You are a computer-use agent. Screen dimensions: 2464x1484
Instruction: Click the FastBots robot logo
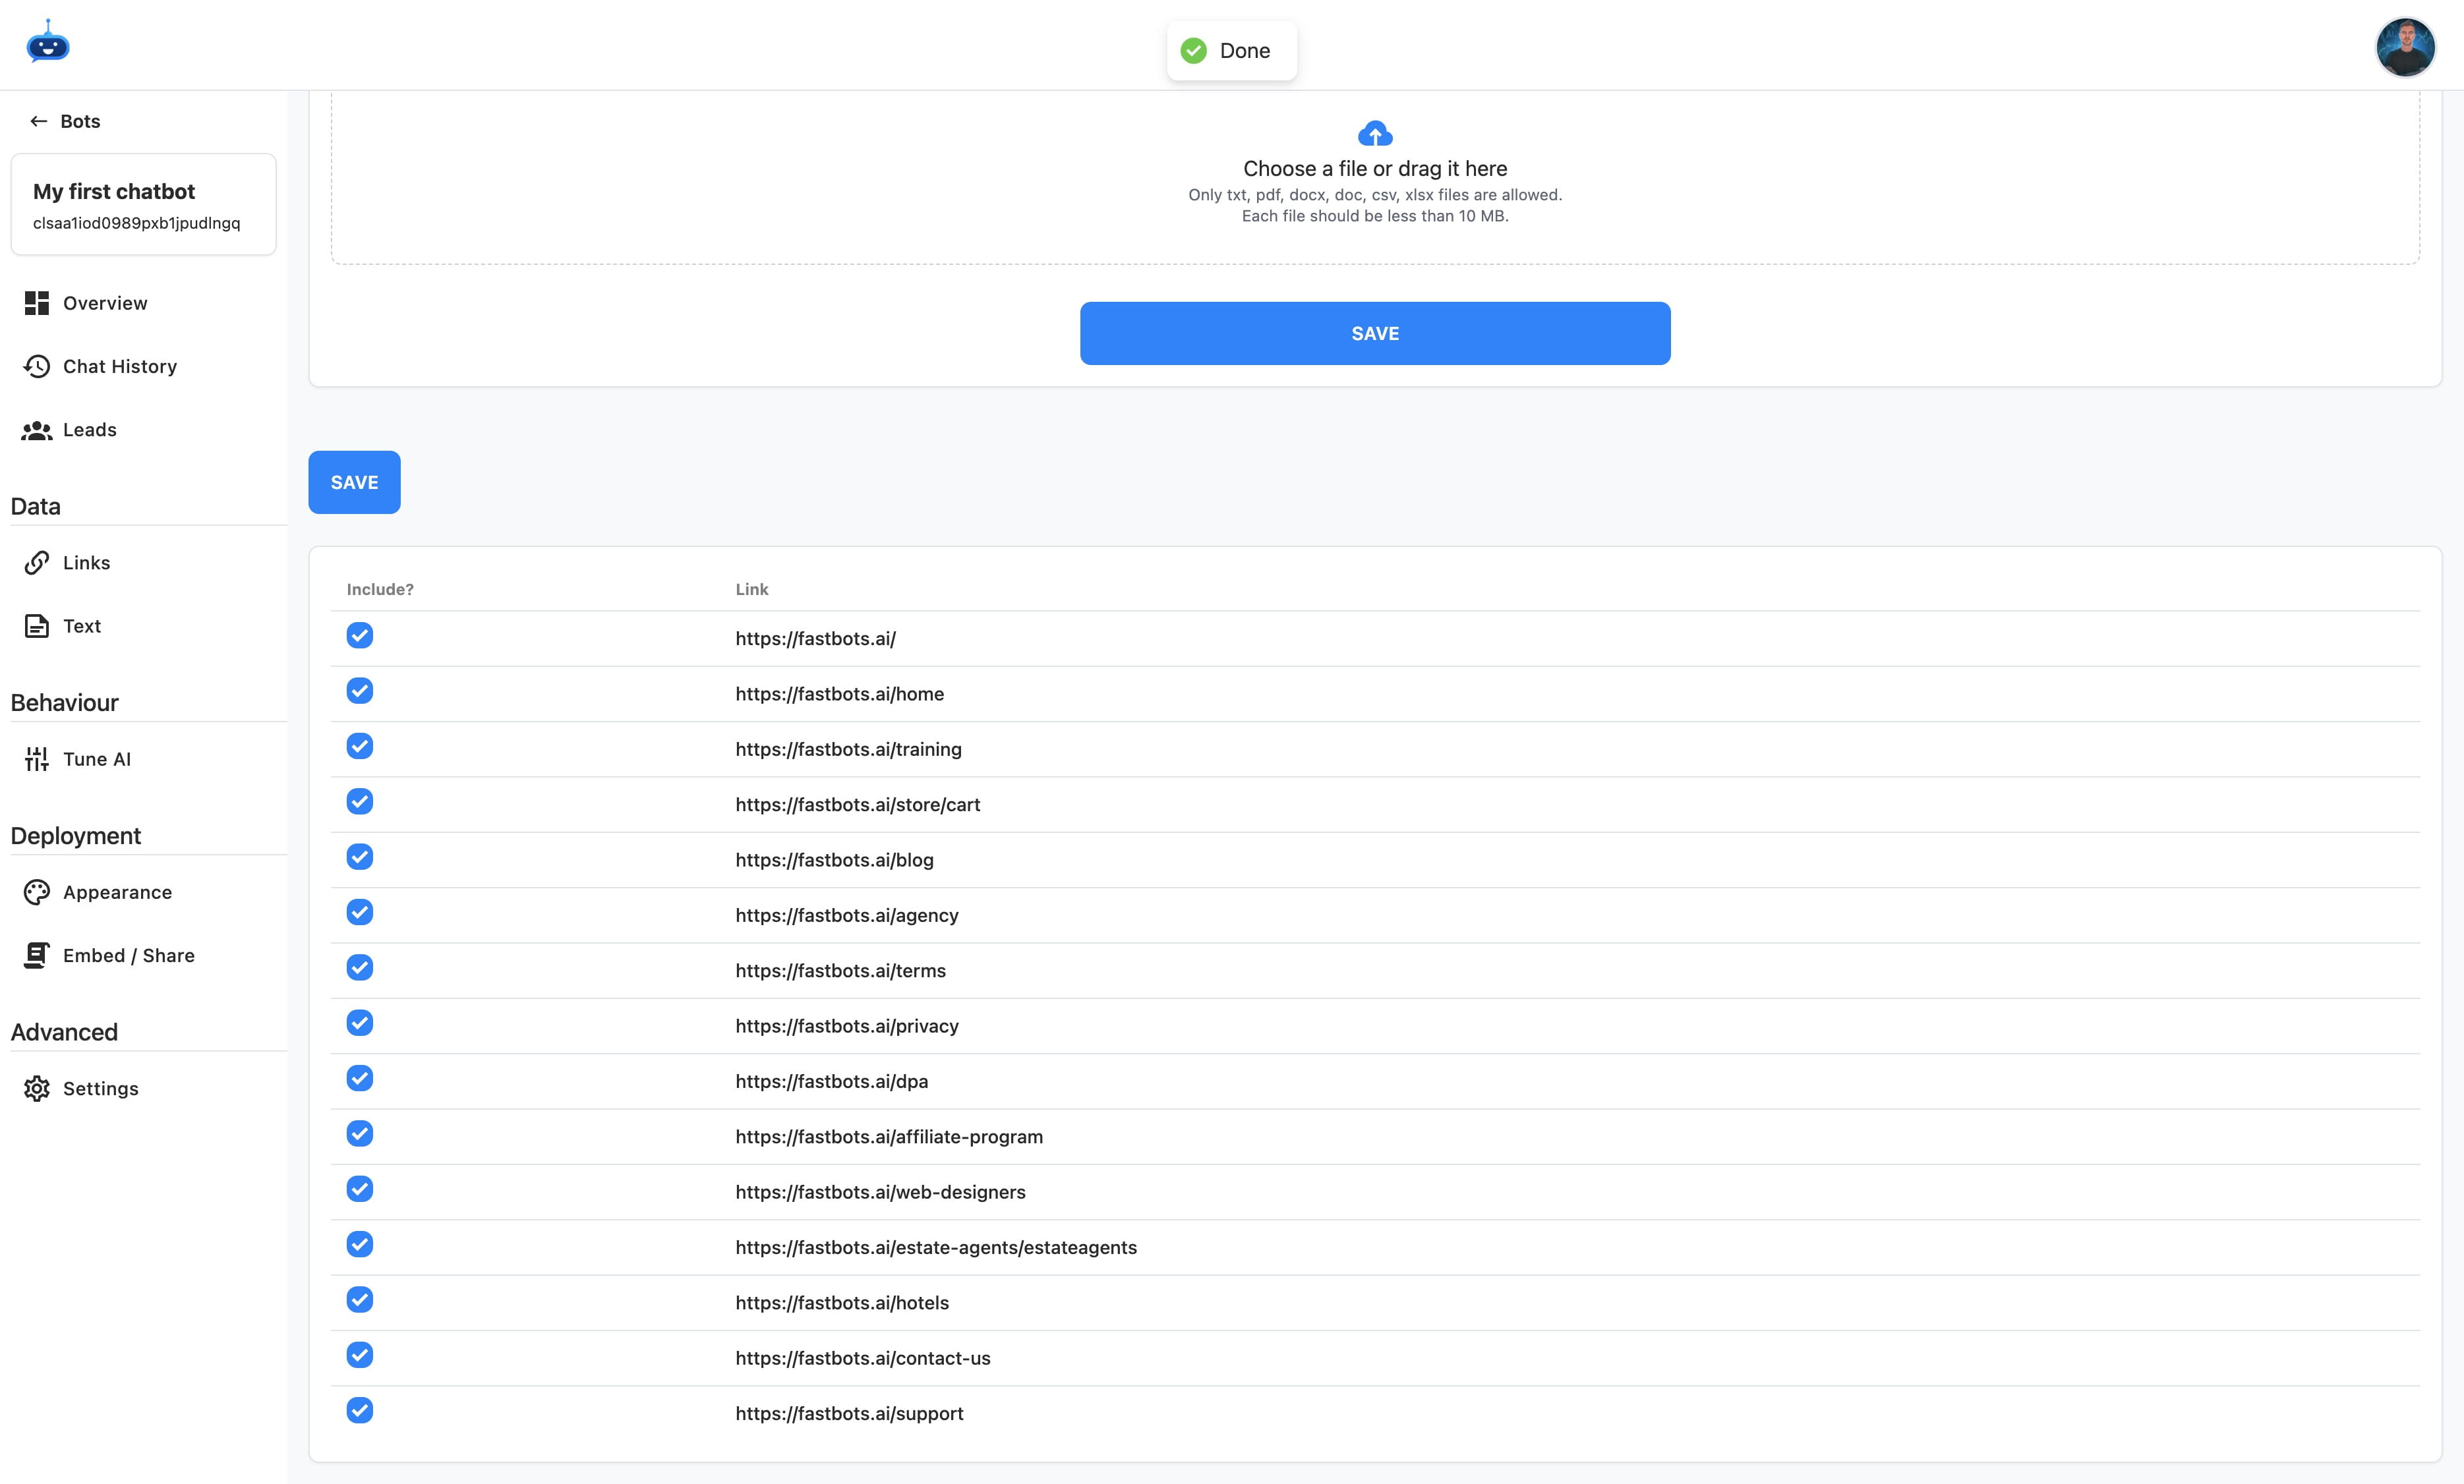(x=48, y=43)
